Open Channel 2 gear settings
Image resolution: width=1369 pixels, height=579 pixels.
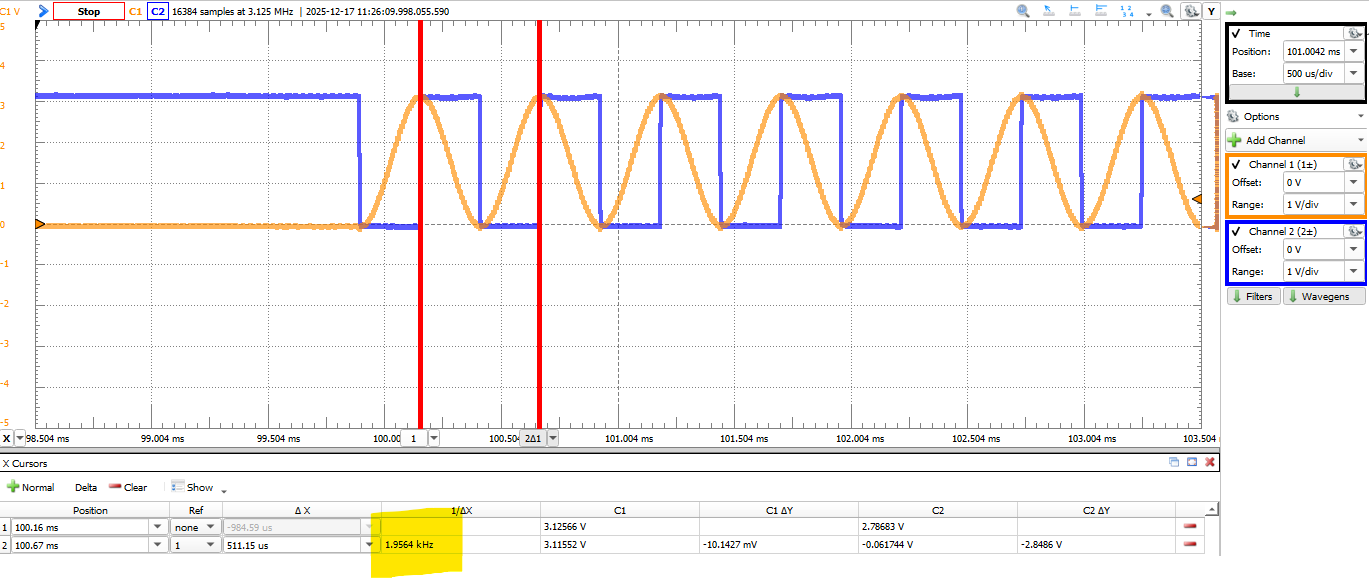[x=1353, y=231]
